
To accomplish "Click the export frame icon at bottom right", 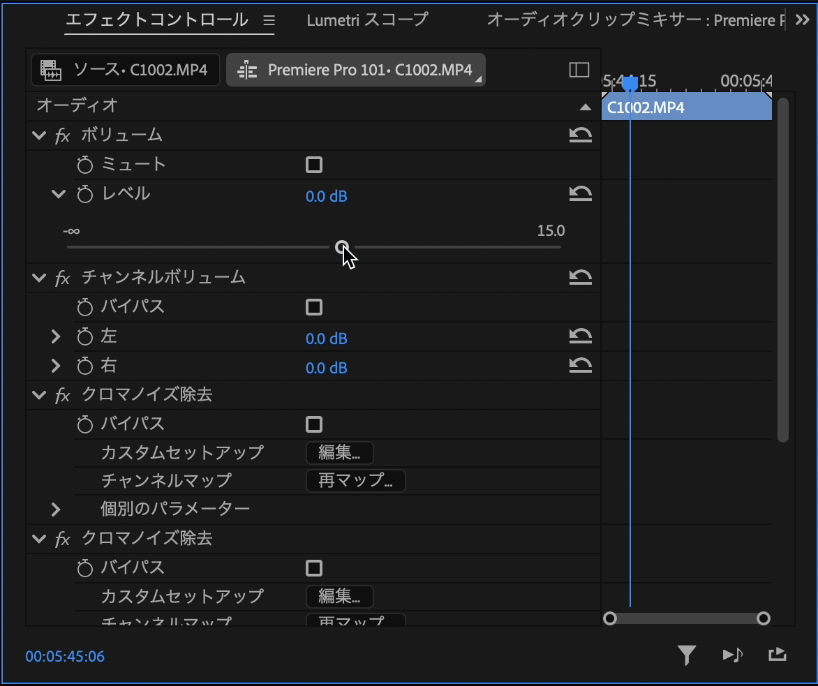I will pos(777,655).
